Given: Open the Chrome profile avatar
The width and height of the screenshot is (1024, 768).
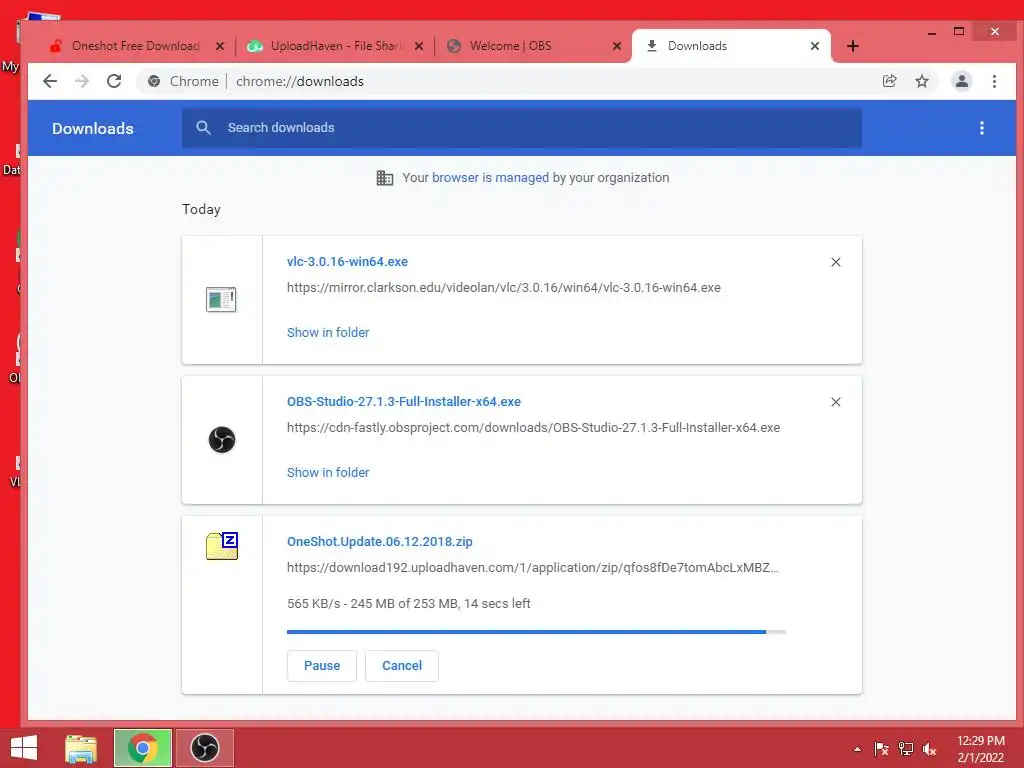Looking at the screenshot, I should coord(961,81).
